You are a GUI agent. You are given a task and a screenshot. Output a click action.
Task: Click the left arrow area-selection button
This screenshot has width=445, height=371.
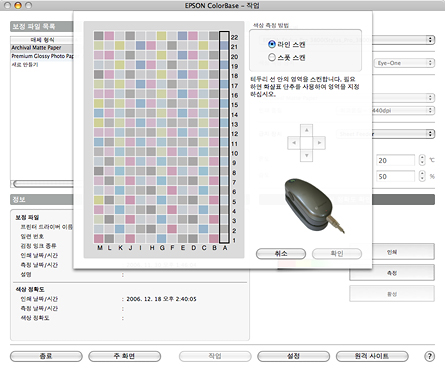point(294,143)
